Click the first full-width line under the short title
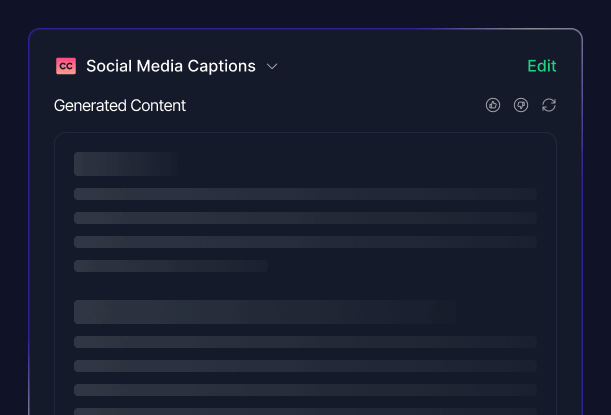 305,194
